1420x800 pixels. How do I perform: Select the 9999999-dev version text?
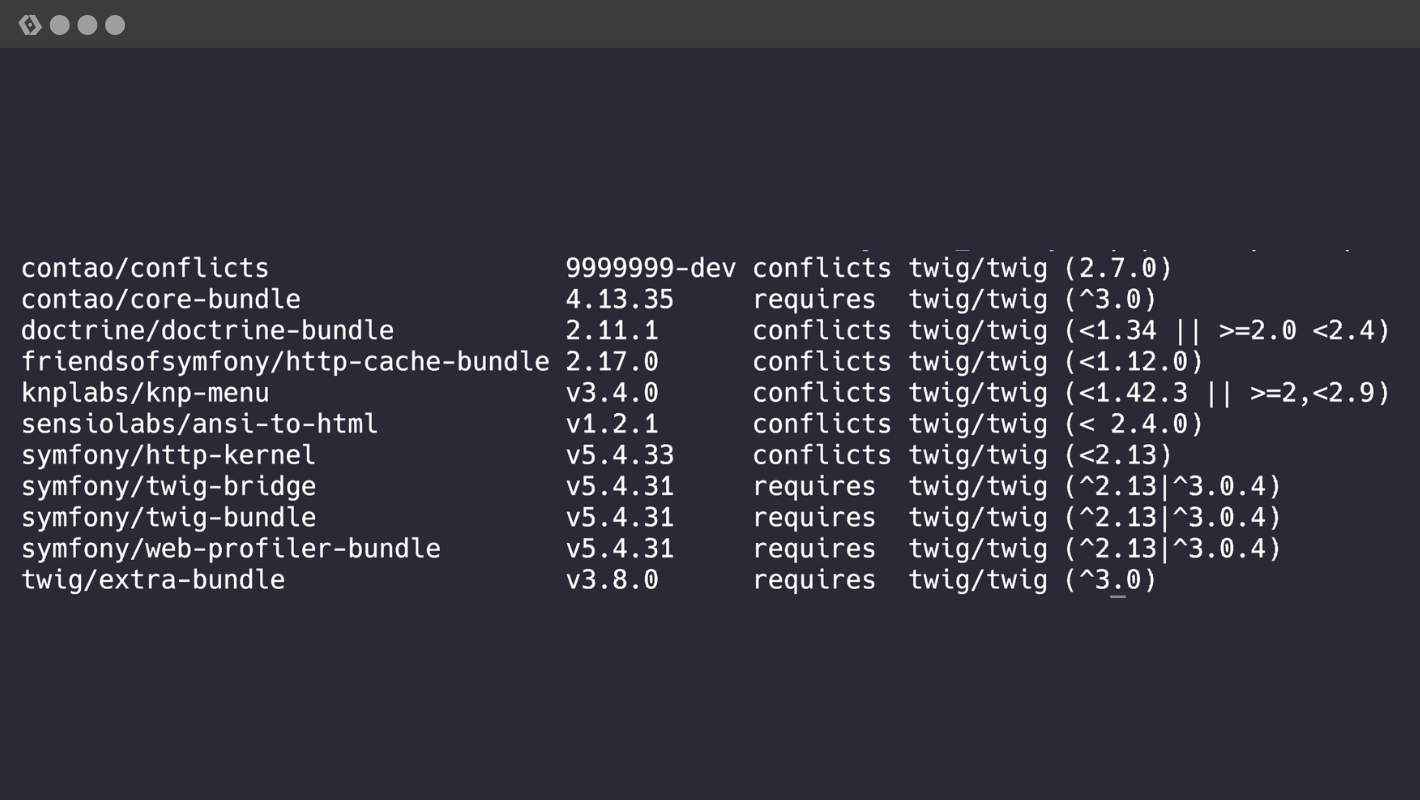click(651, 267)
